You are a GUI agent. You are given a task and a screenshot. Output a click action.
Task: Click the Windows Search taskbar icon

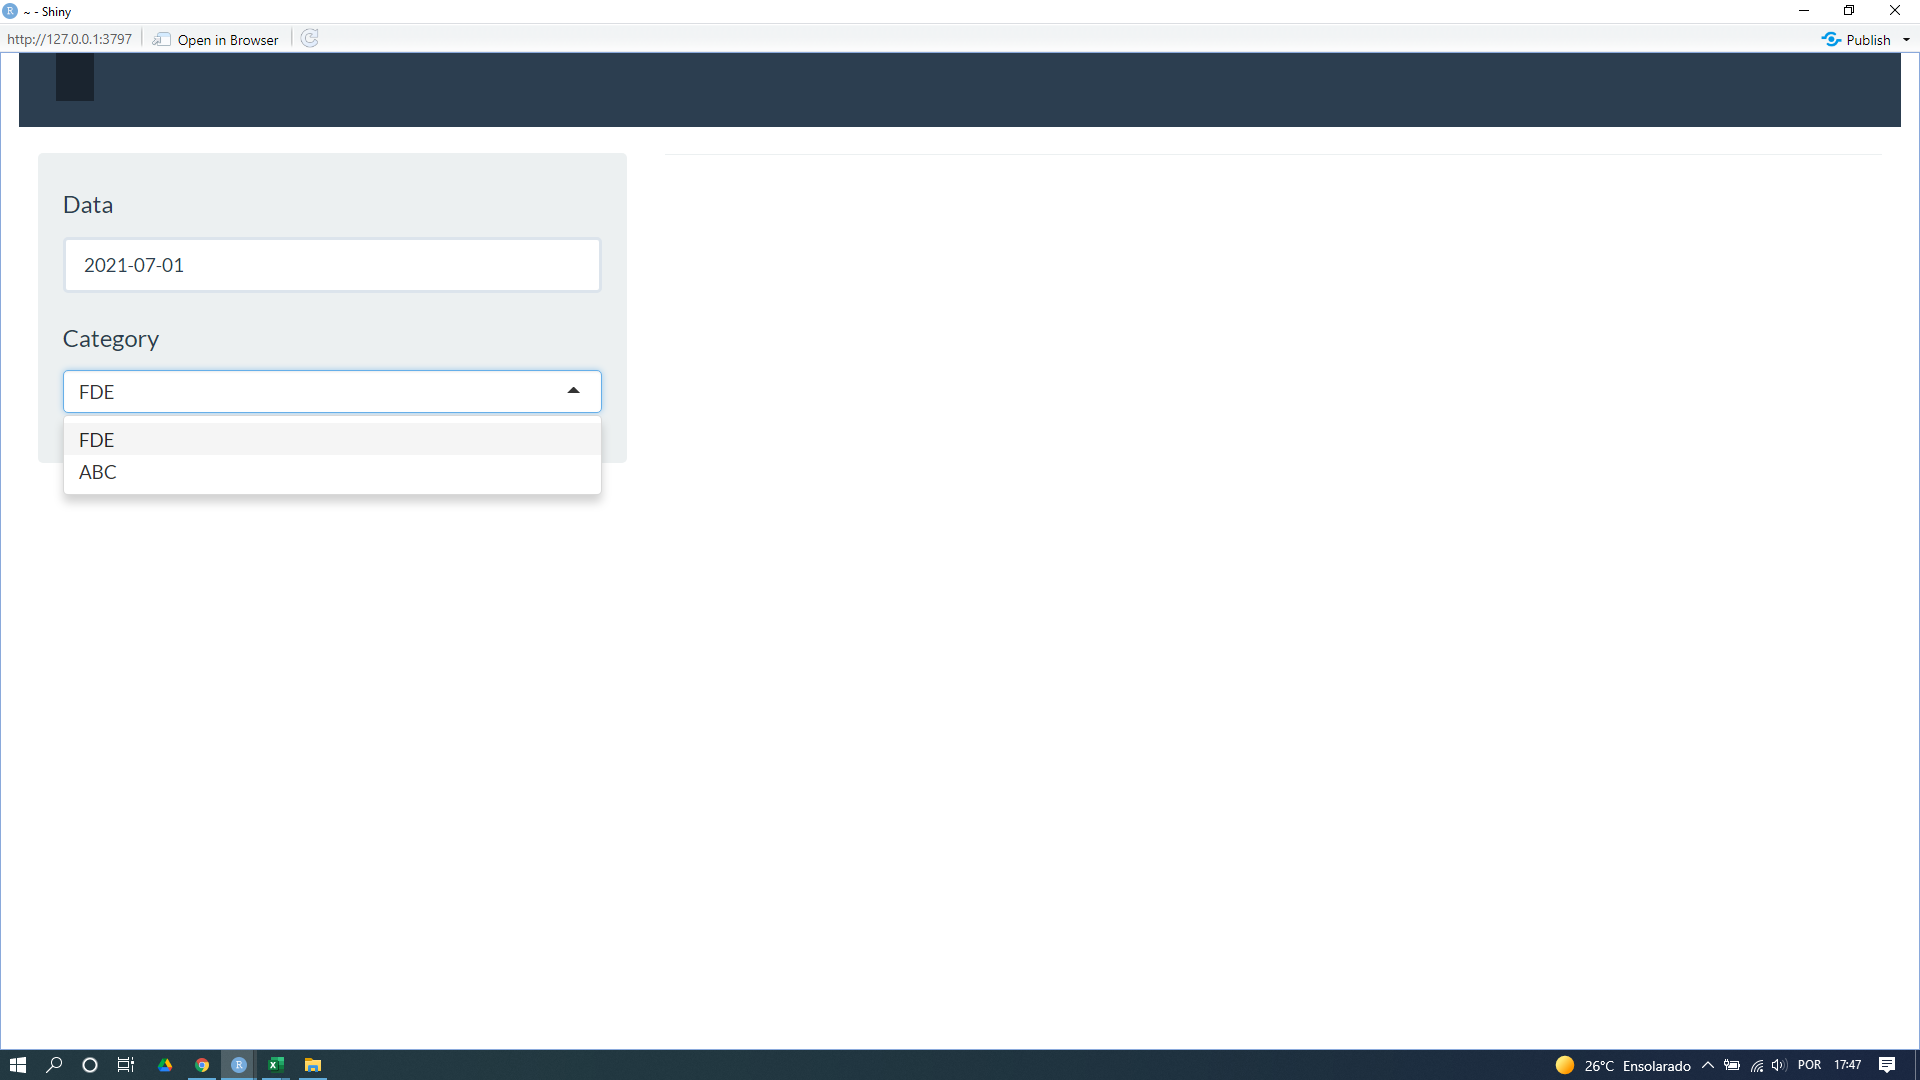pos(54,1064)
